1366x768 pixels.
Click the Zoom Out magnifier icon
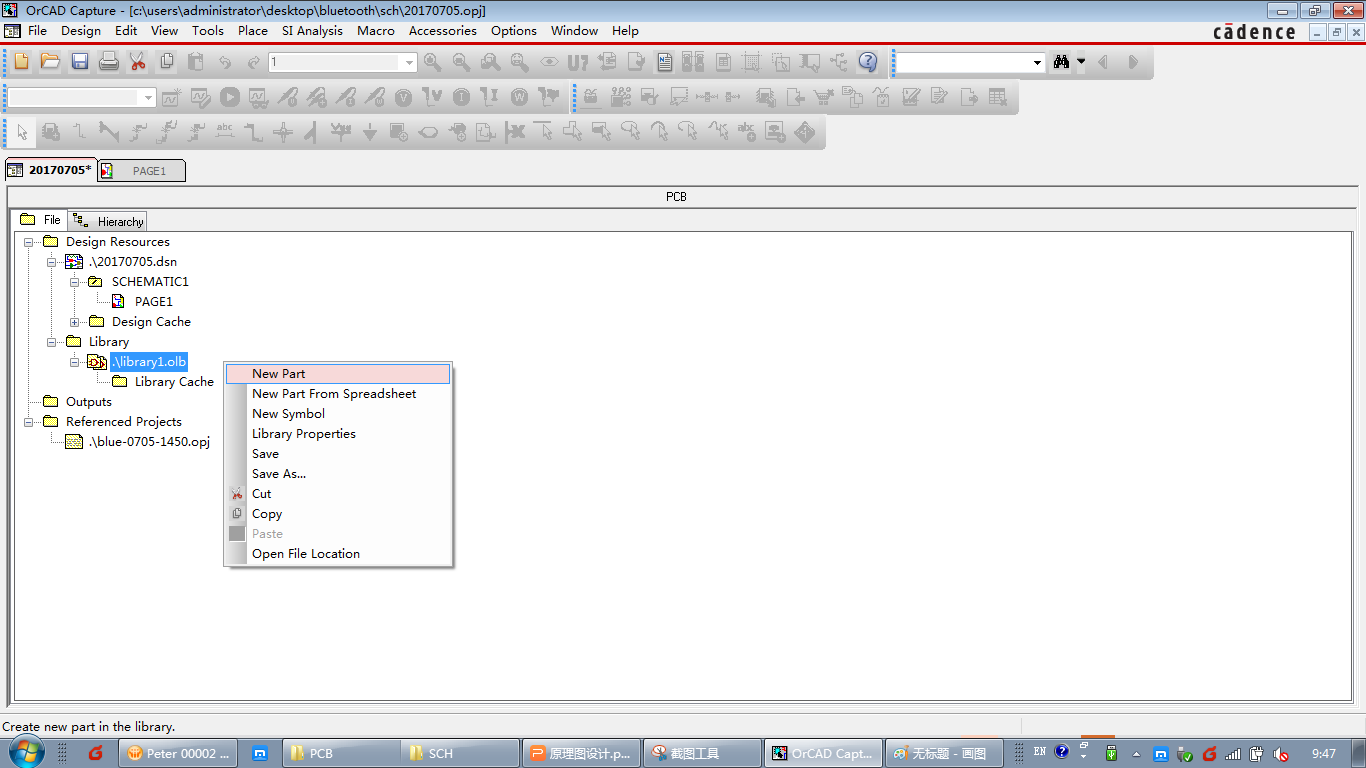[461, 62]
